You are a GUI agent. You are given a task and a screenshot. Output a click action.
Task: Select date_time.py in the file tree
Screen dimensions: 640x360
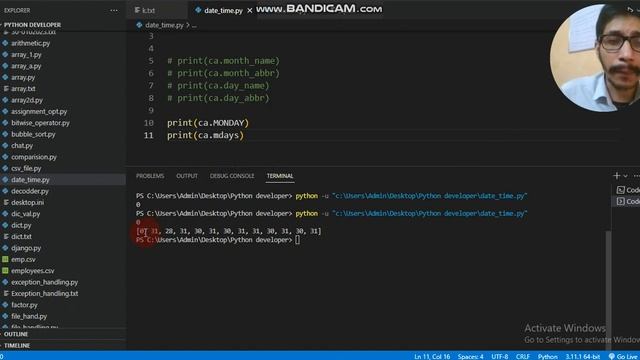click(30, 180)
